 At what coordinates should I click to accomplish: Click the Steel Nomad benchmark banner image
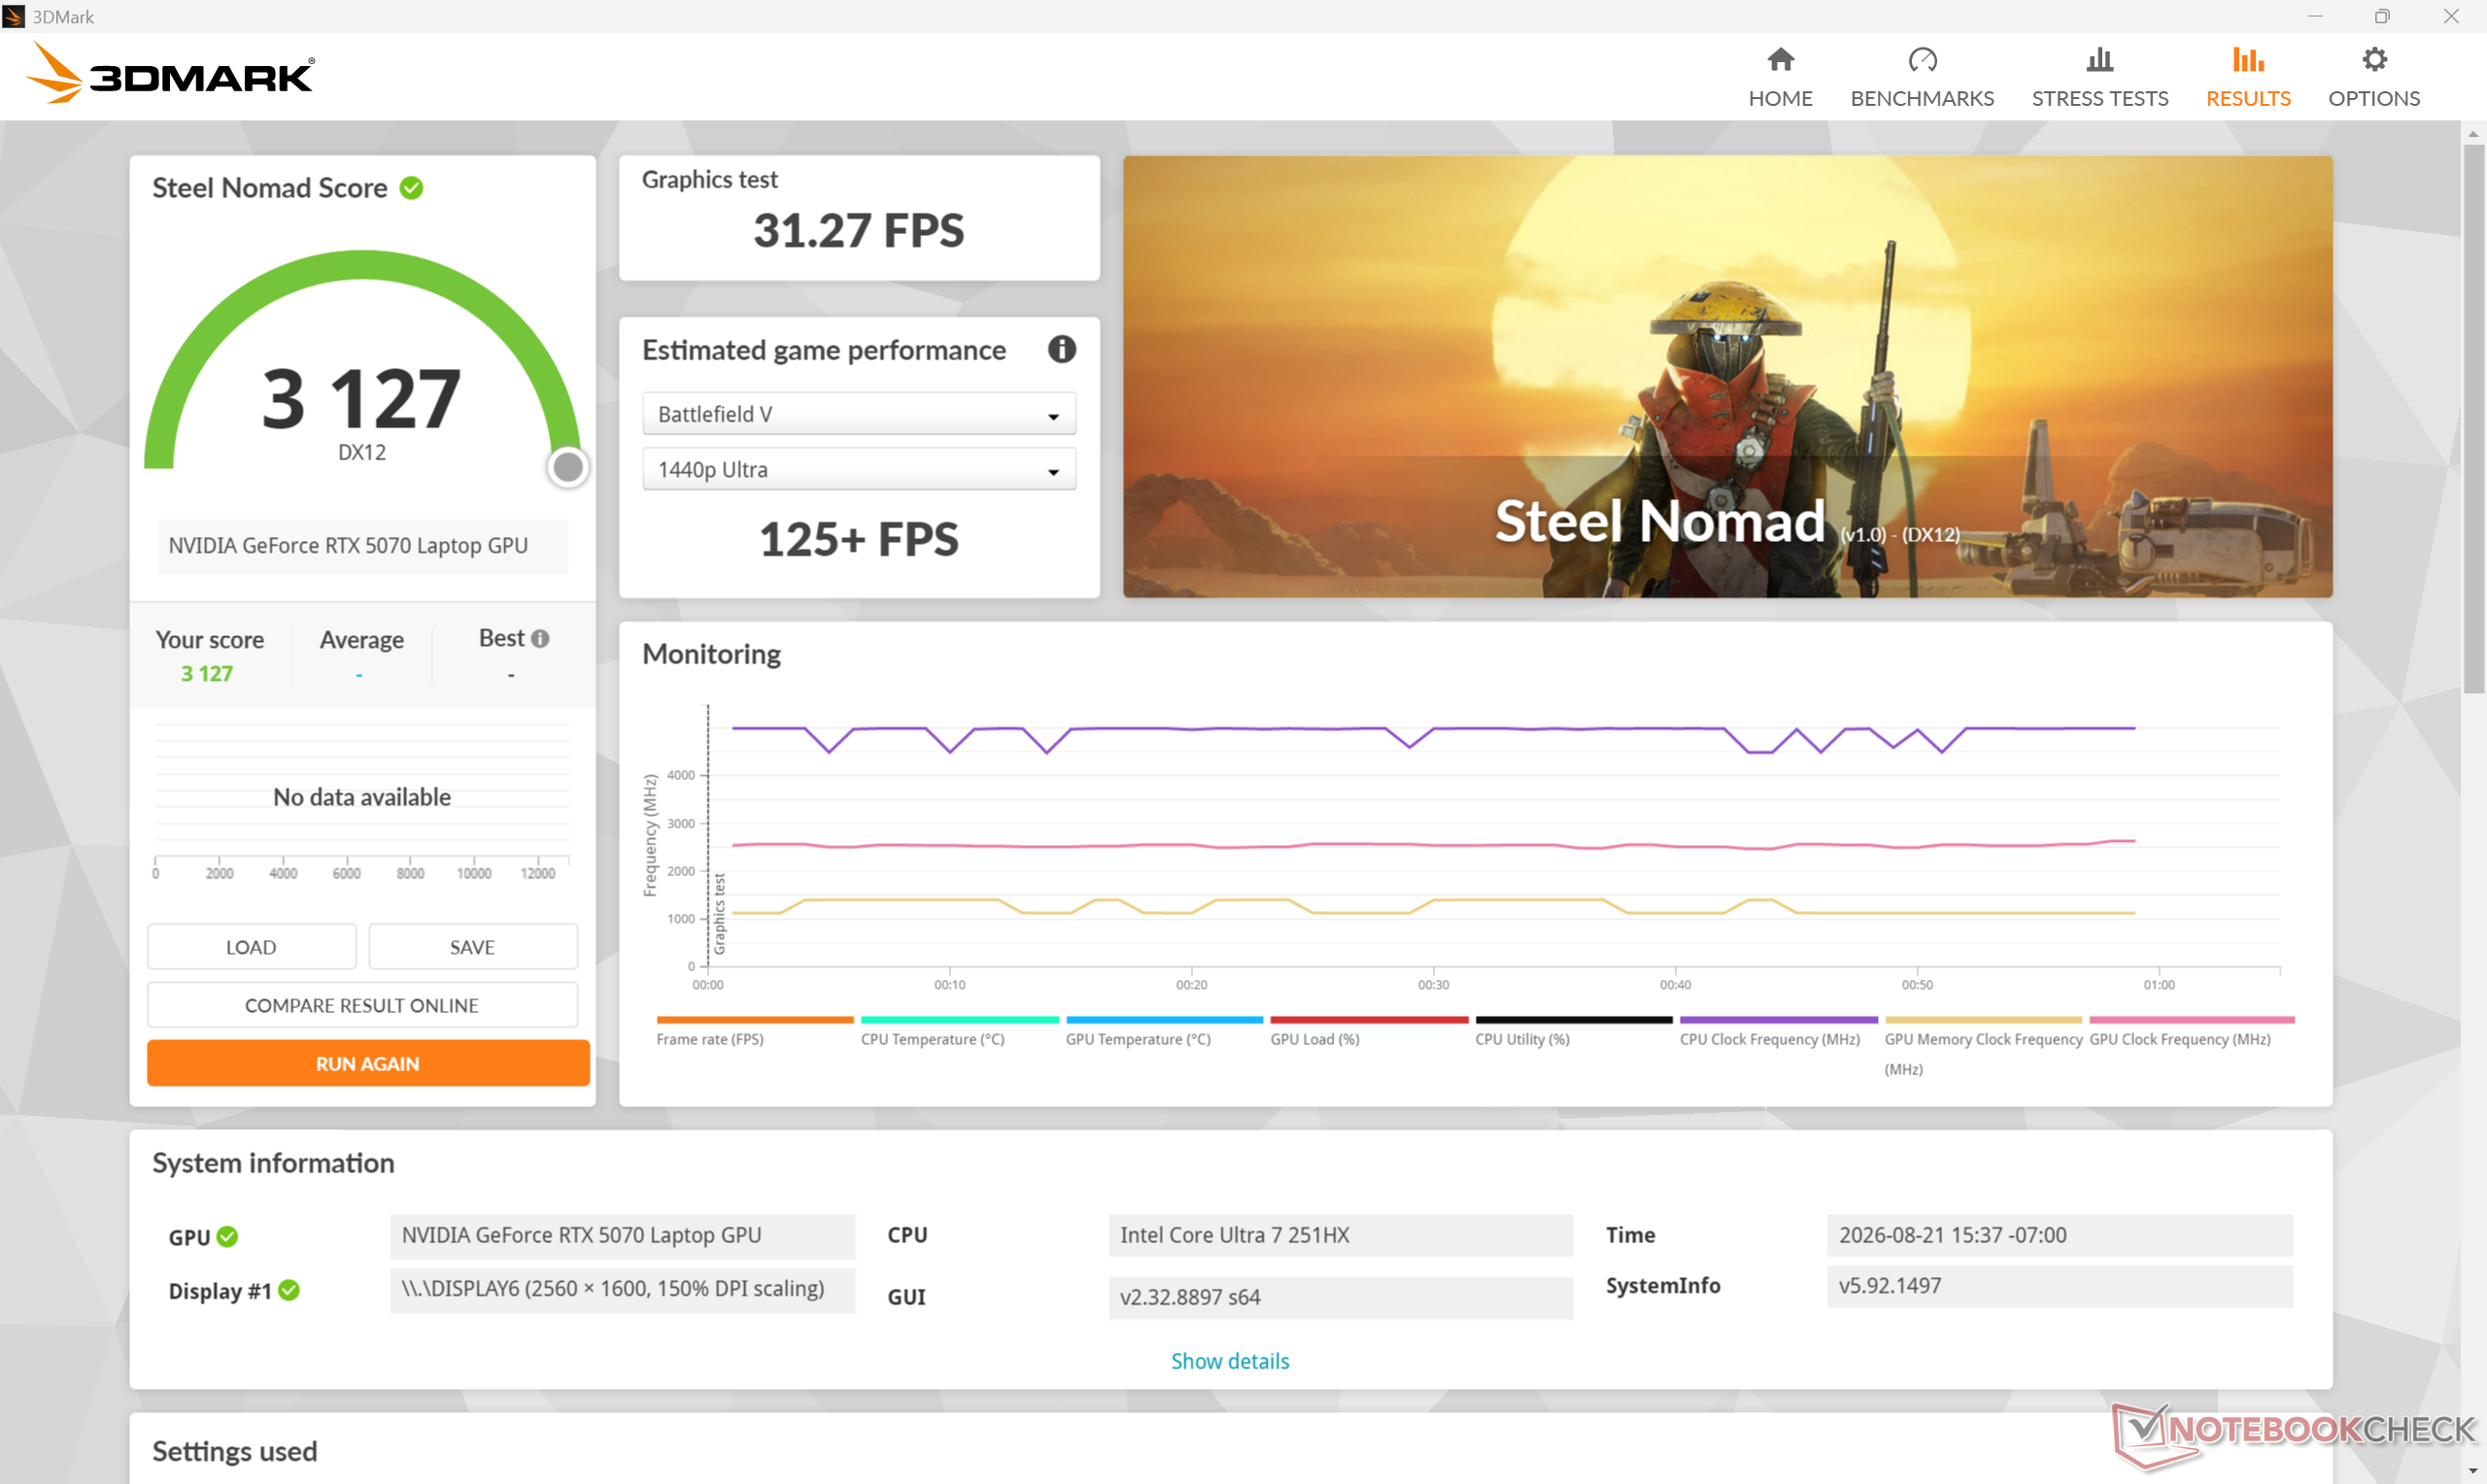1727,376
